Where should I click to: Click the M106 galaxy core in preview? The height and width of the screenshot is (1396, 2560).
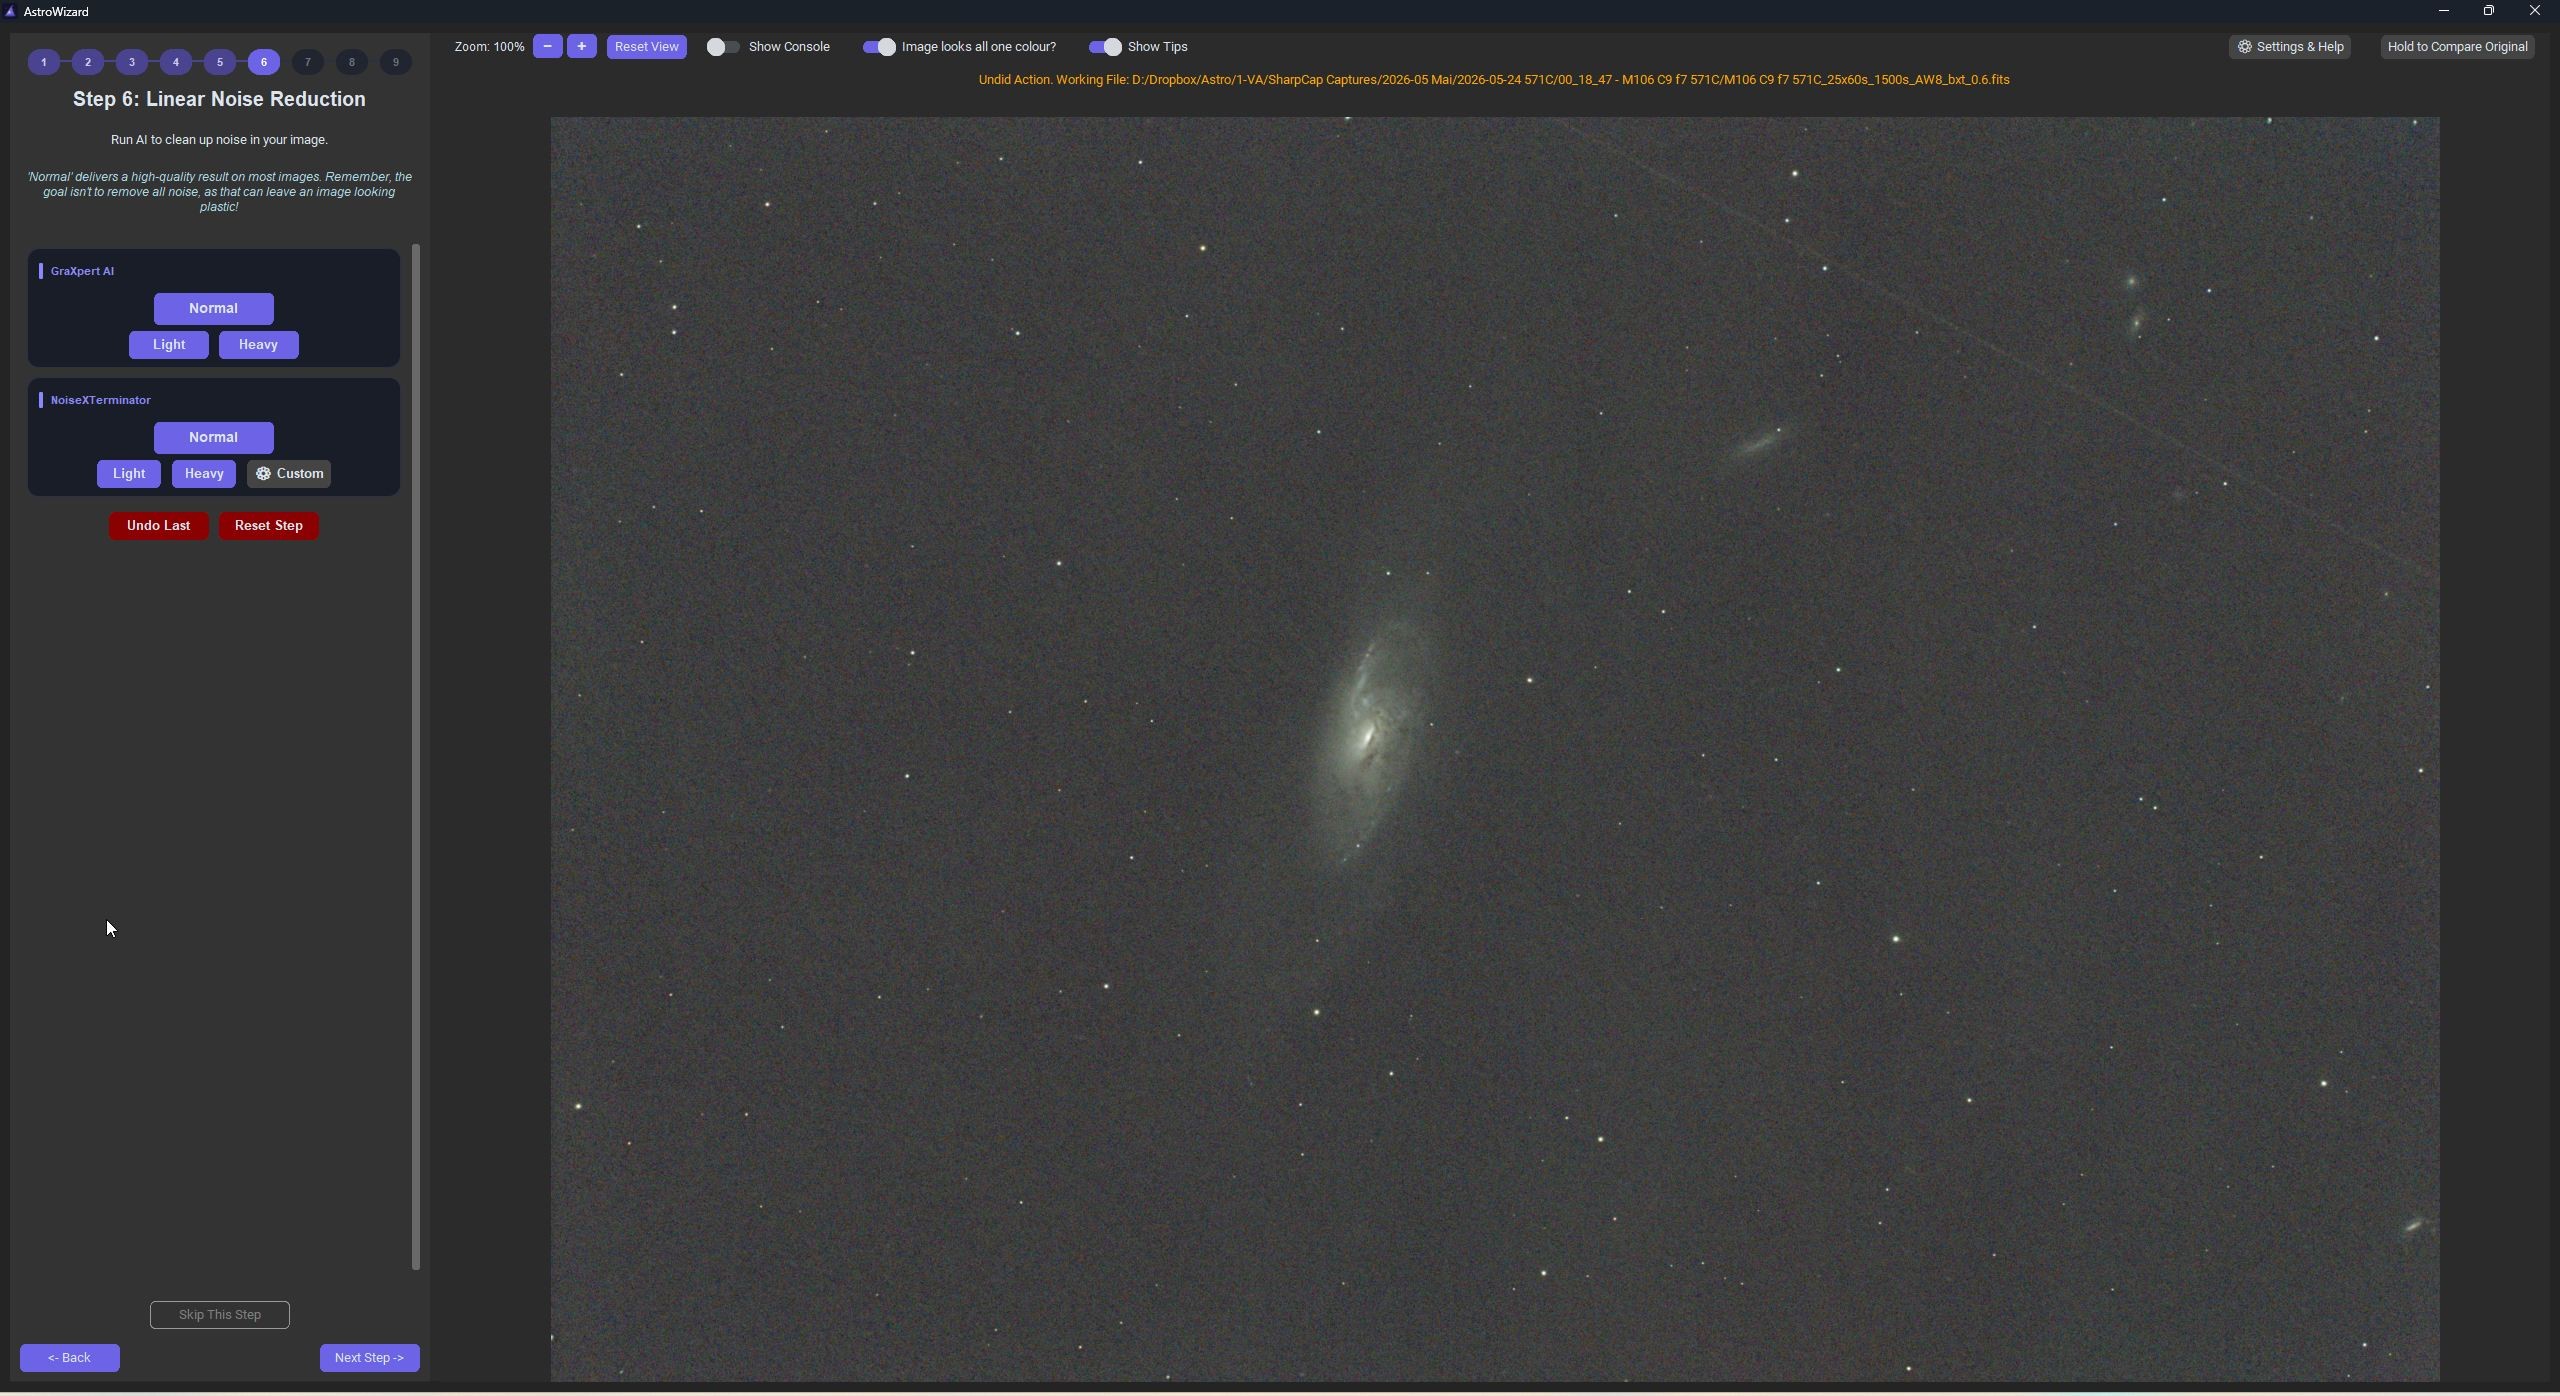click(1367, 739)
